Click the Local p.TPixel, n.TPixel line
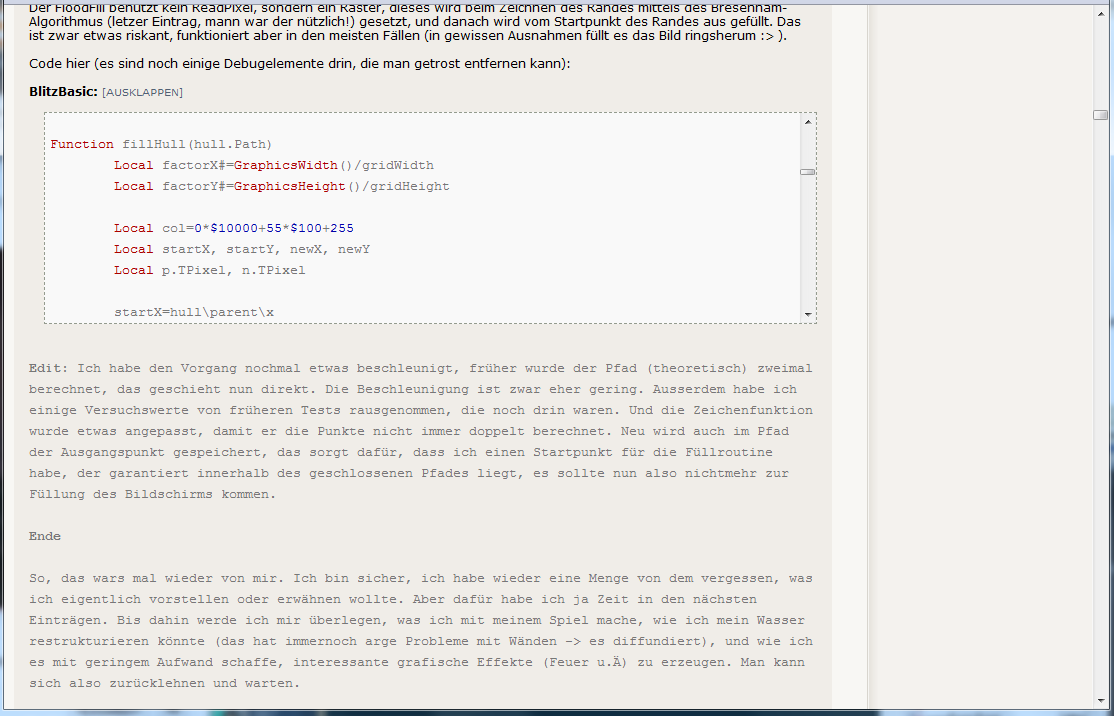 pos(209,270)
